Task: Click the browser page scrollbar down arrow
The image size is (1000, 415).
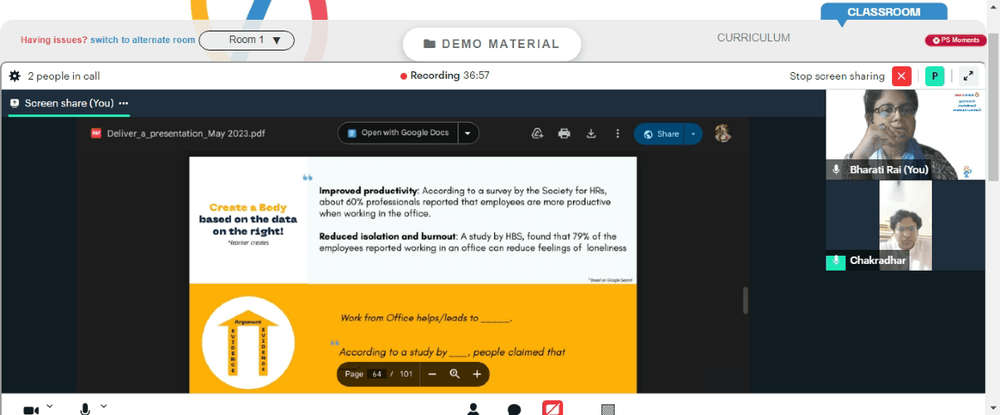Action: (992, 410)
